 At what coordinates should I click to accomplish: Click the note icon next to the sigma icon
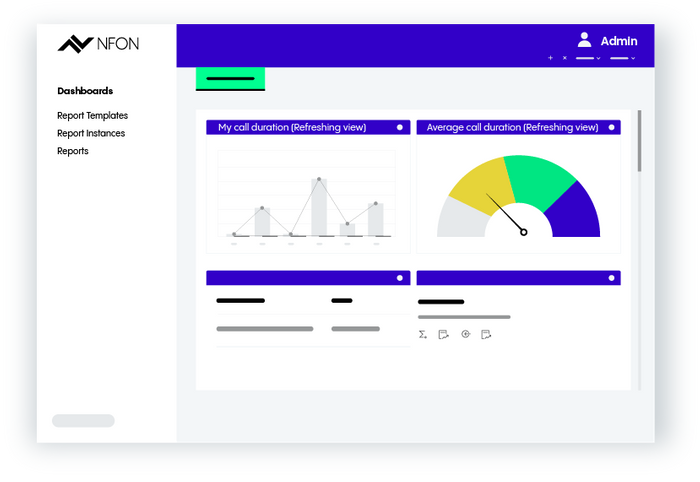(443, 334)
